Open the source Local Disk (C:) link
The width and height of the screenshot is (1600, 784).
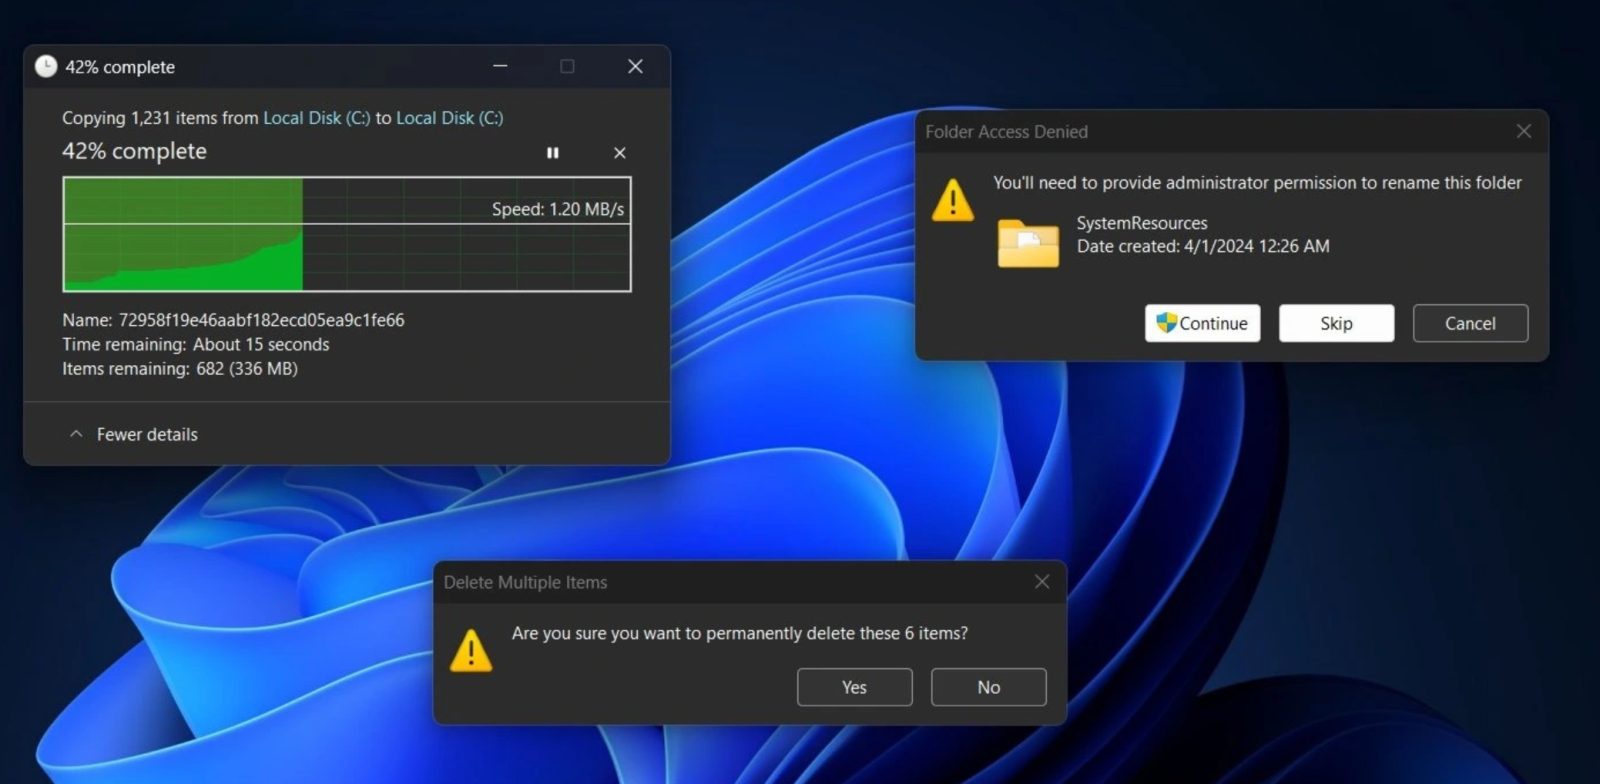(316, 118)
